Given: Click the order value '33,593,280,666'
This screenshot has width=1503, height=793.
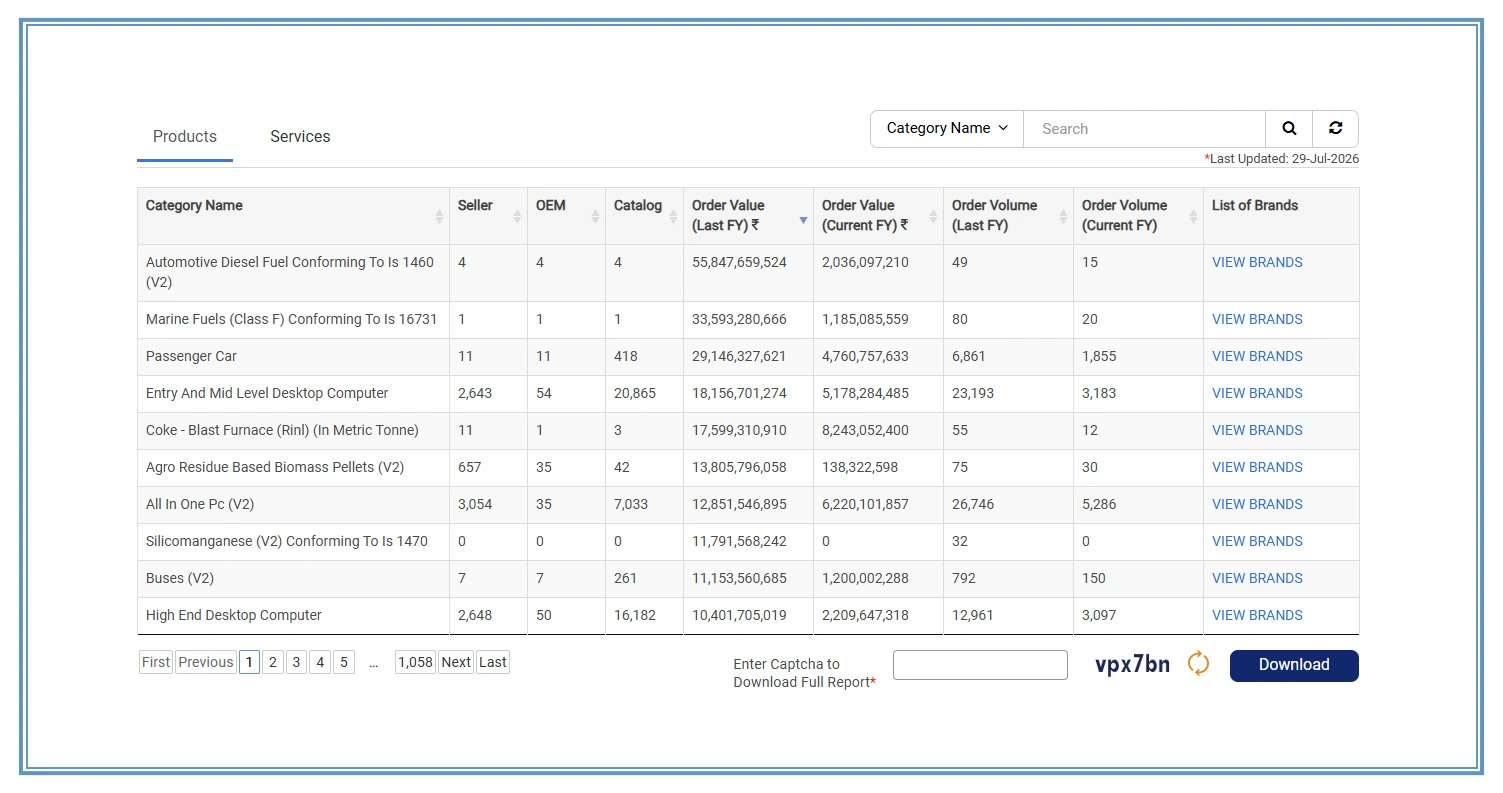Looking at the screenshot, I should tap(739, 319).
